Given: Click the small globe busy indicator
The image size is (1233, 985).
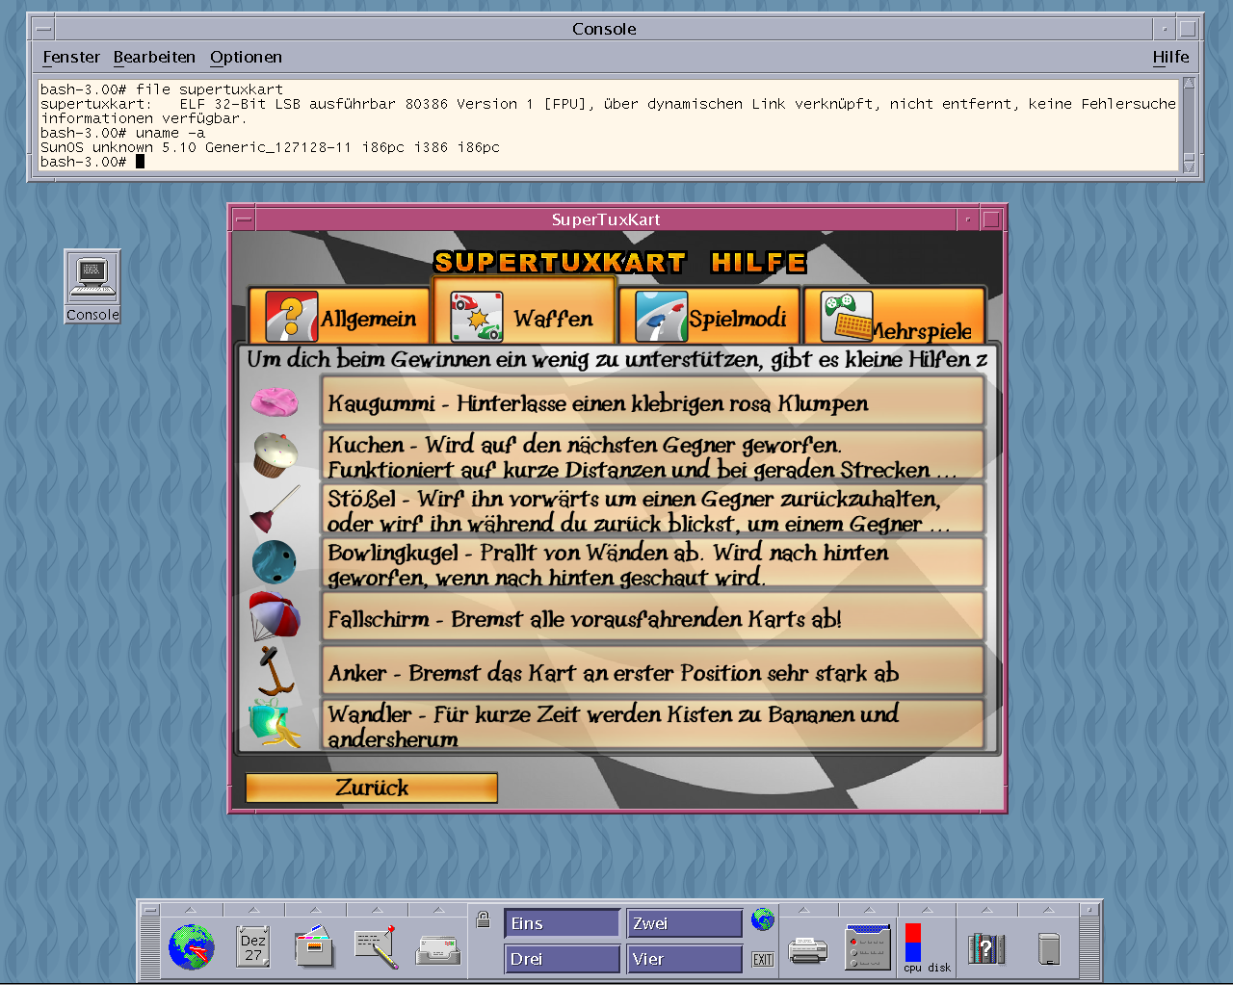Looking at the screenshot, I should [763, 919].
